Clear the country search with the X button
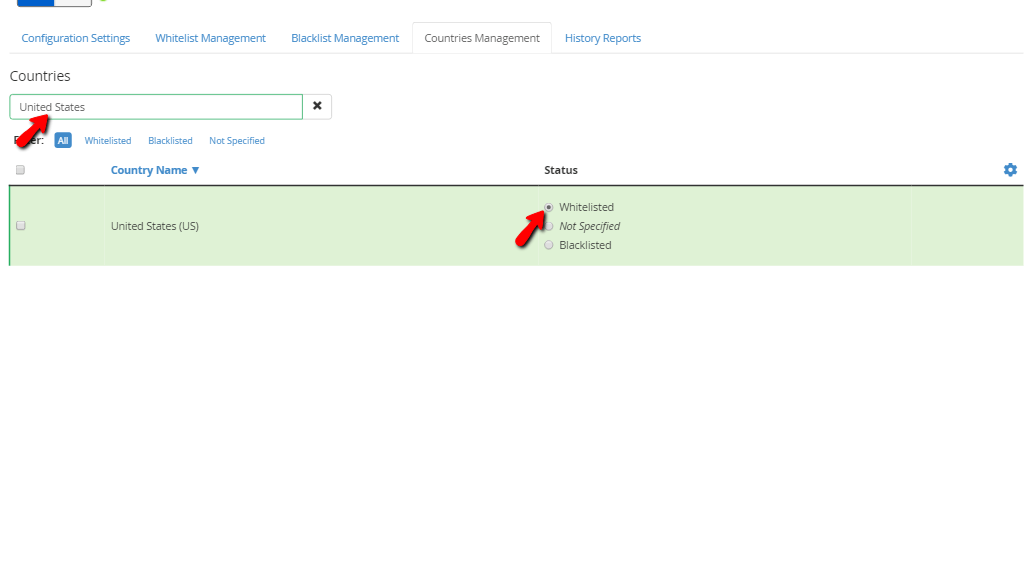1024x576 pixels. [x=317, y=106]
